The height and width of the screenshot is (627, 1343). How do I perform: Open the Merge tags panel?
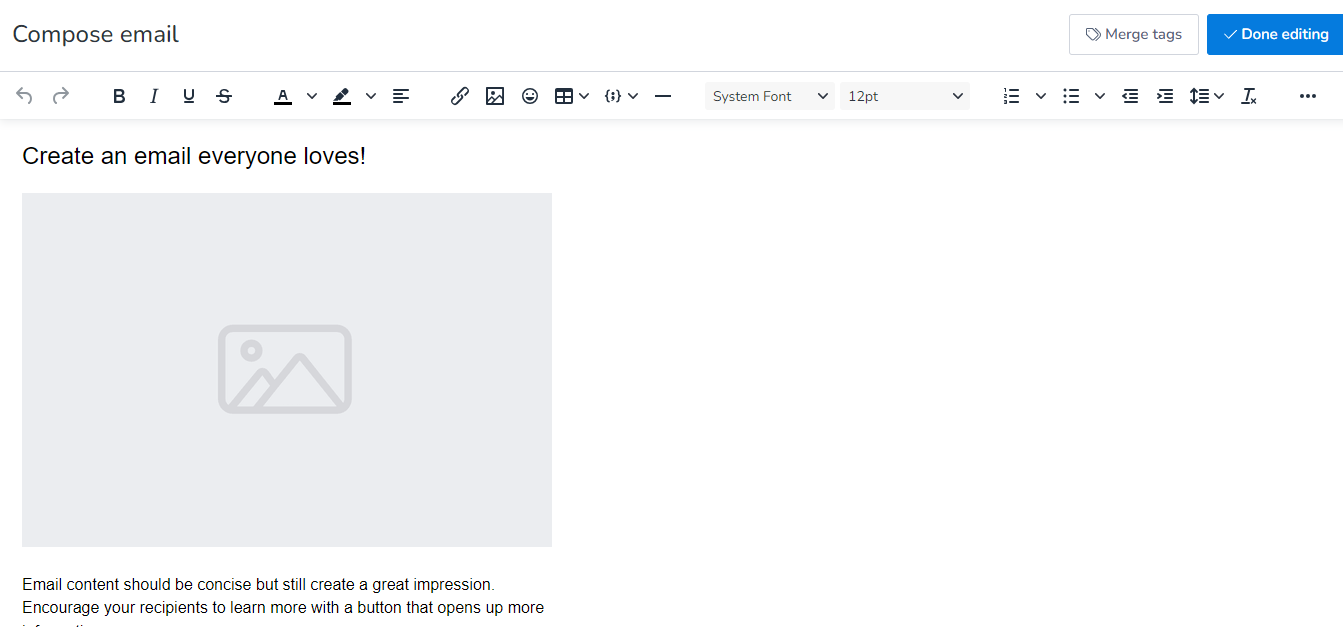coord(1133,33)
